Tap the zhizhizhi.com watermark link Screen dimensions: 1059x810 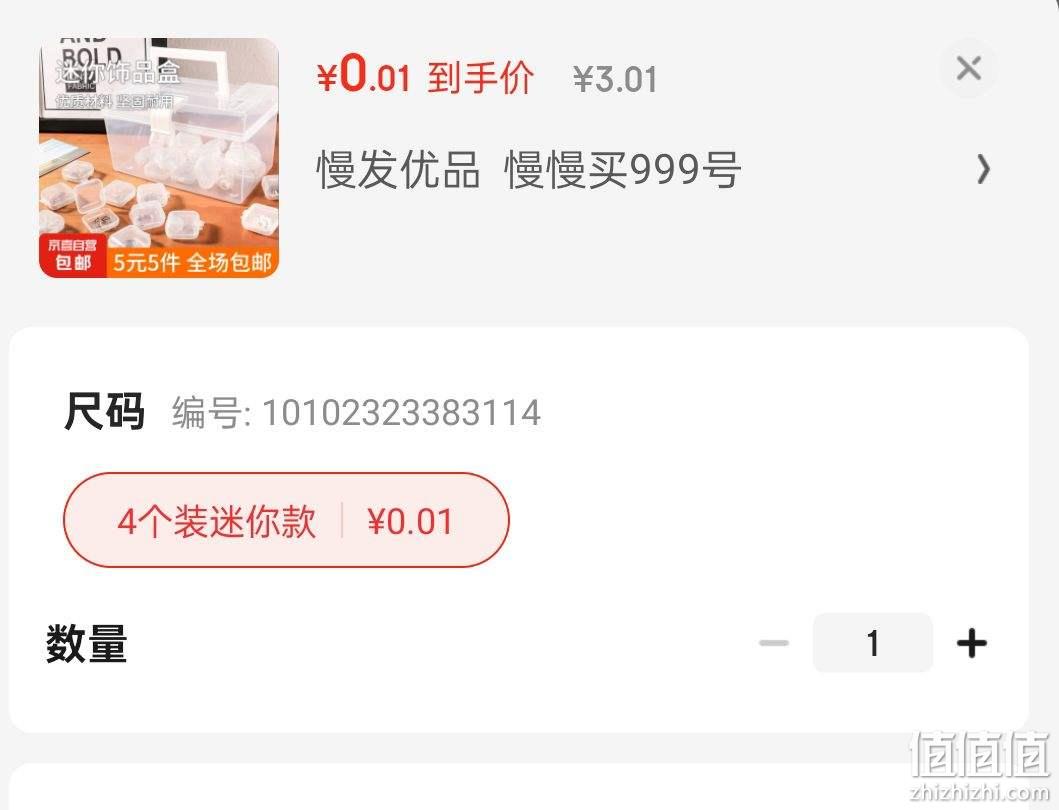[x=979, y=792]
